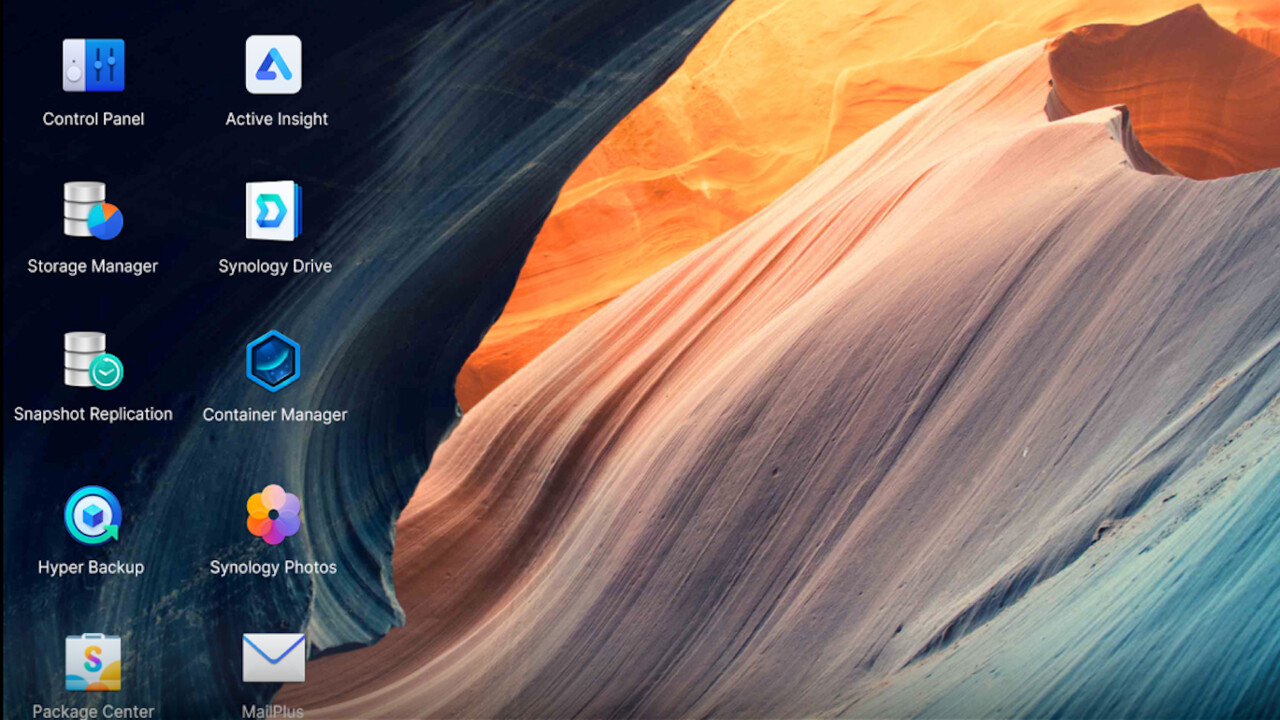Image resolution: width=1280 pixels, height=720 pixels.
Task: Open the MailPlus envelope icon
Action: point(274,658)
